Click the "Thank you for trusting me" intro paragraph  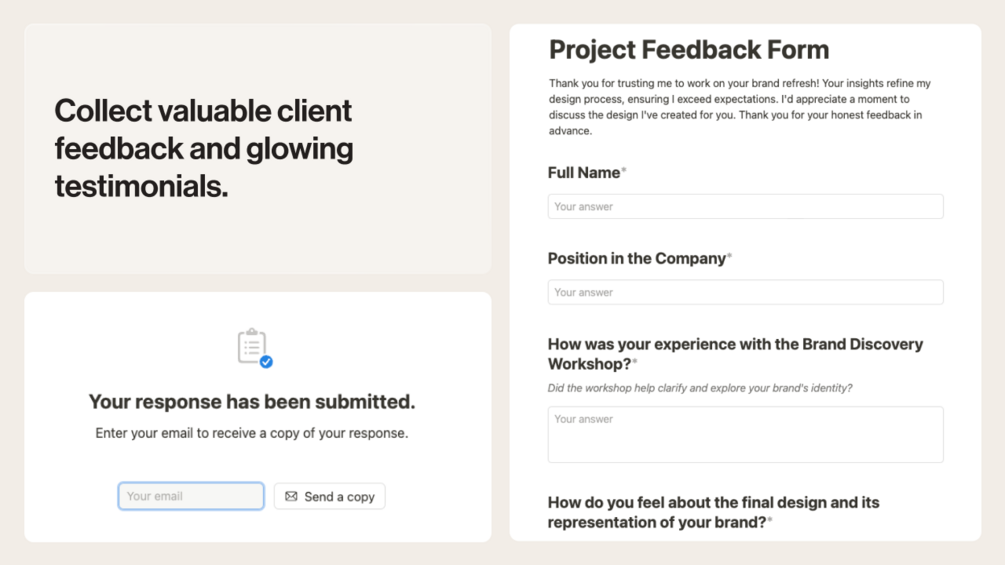pos(740,107)
